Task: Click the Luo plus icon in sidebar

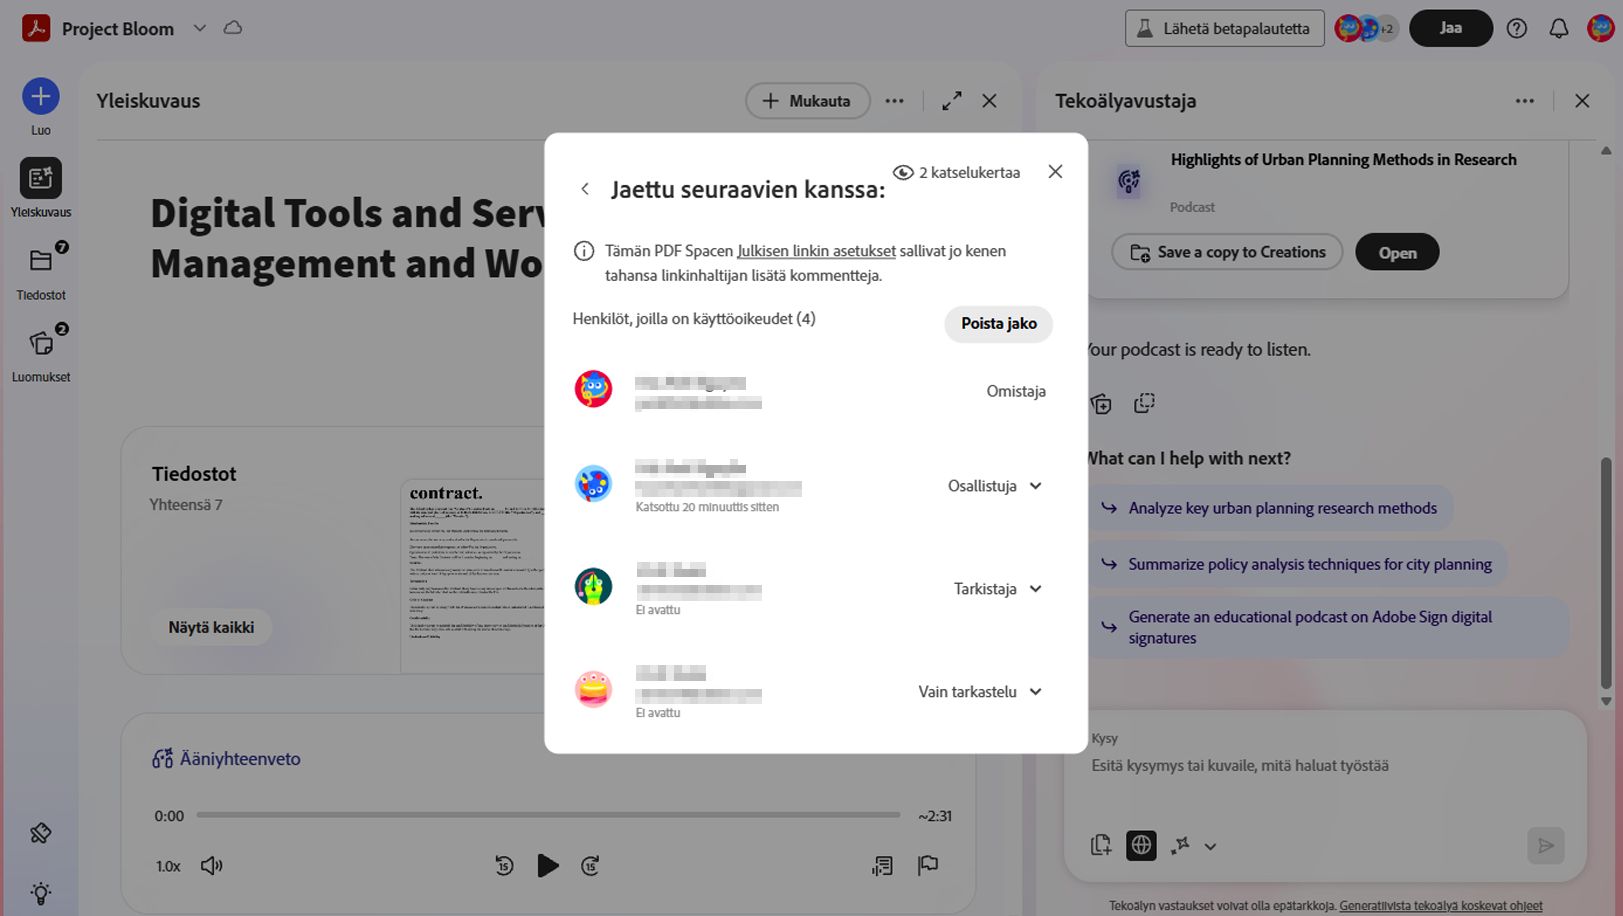Action: tap(41, 96)
